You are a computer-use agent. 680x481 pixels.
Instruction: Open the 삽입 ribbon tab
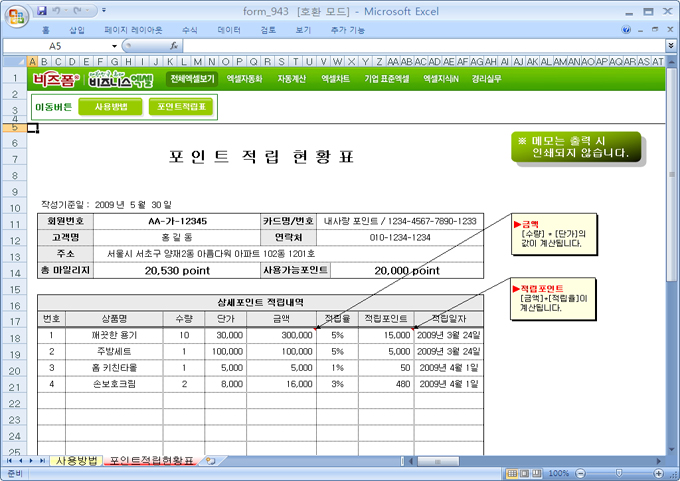click(x=77, y=30)
